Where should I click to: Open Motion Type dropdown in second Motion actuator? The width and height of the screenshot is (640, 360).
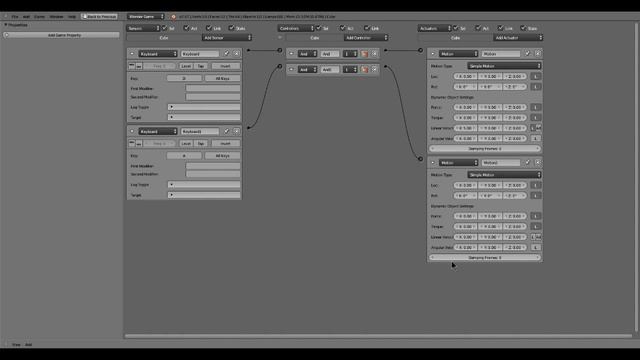tap(504, 175)
